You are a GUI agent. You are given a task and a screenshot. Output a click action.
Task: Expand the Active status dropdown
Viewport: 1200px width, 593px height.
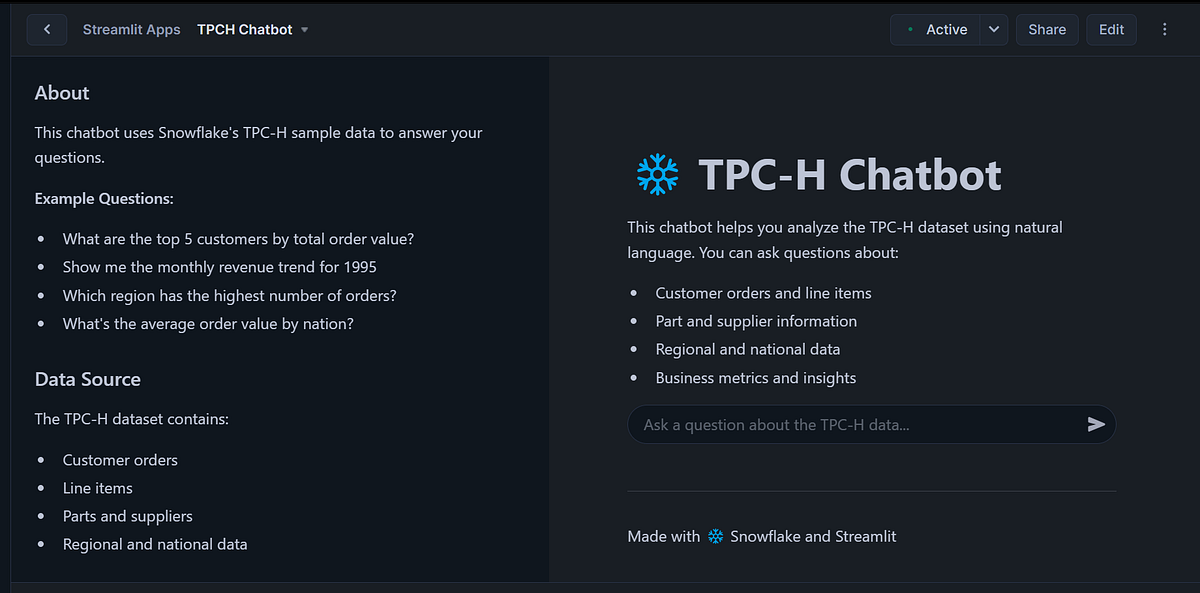[993, 29]
